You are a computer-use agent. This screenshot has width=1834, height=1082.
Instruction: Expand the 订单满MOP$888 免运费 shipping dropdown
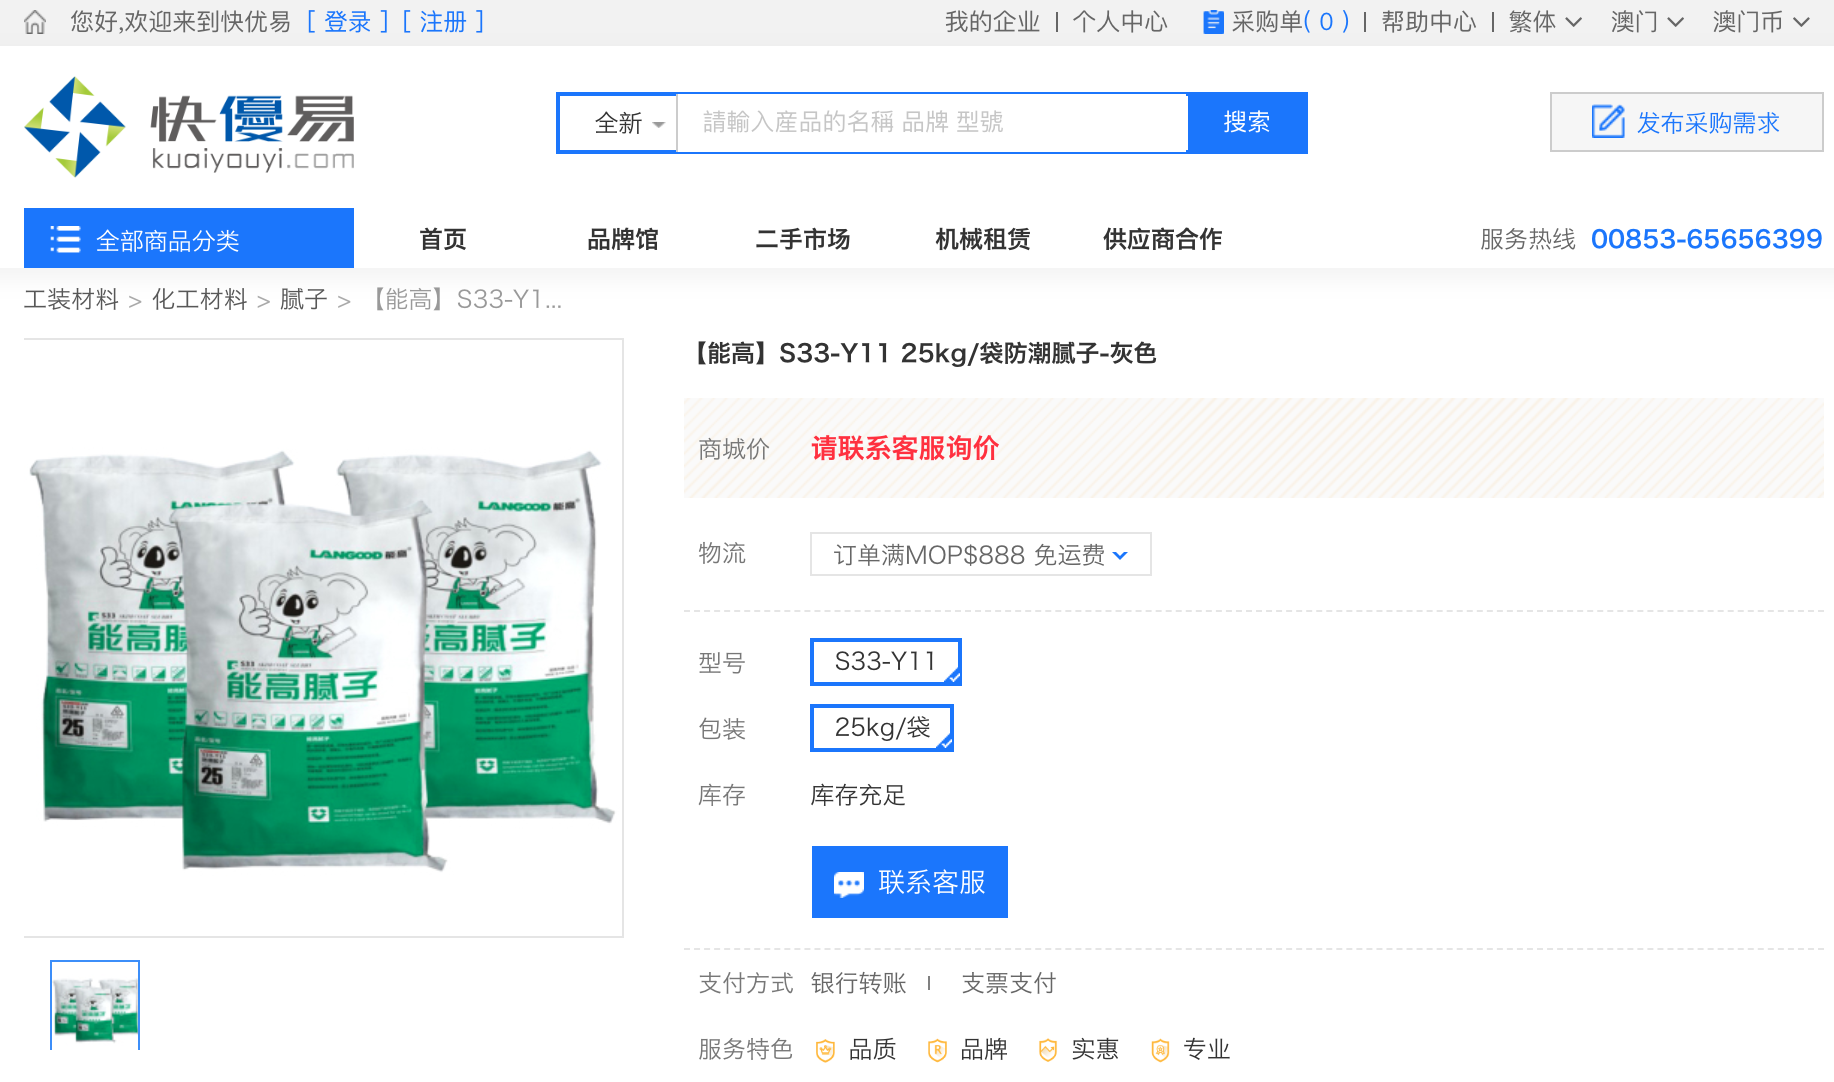pyautogui.click(x=978, y=553)
